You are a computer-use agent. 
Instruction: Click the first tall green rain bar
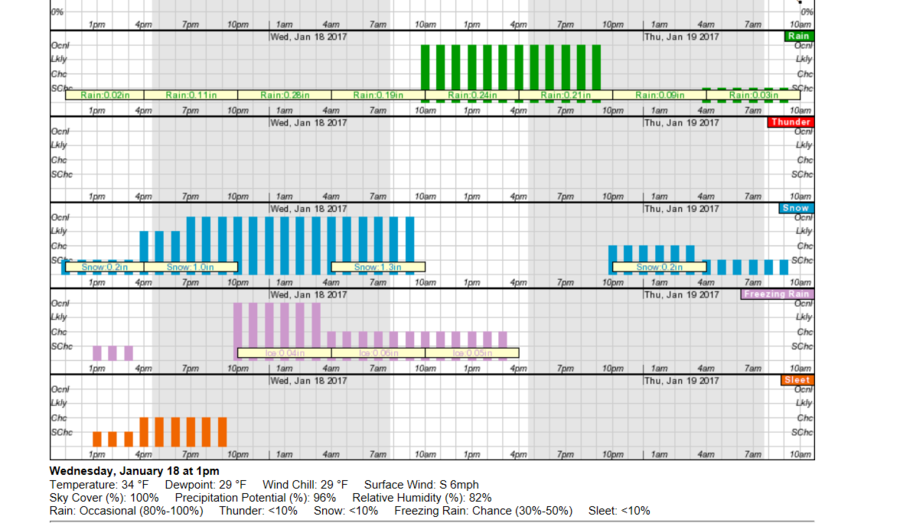tap(426, 70)
